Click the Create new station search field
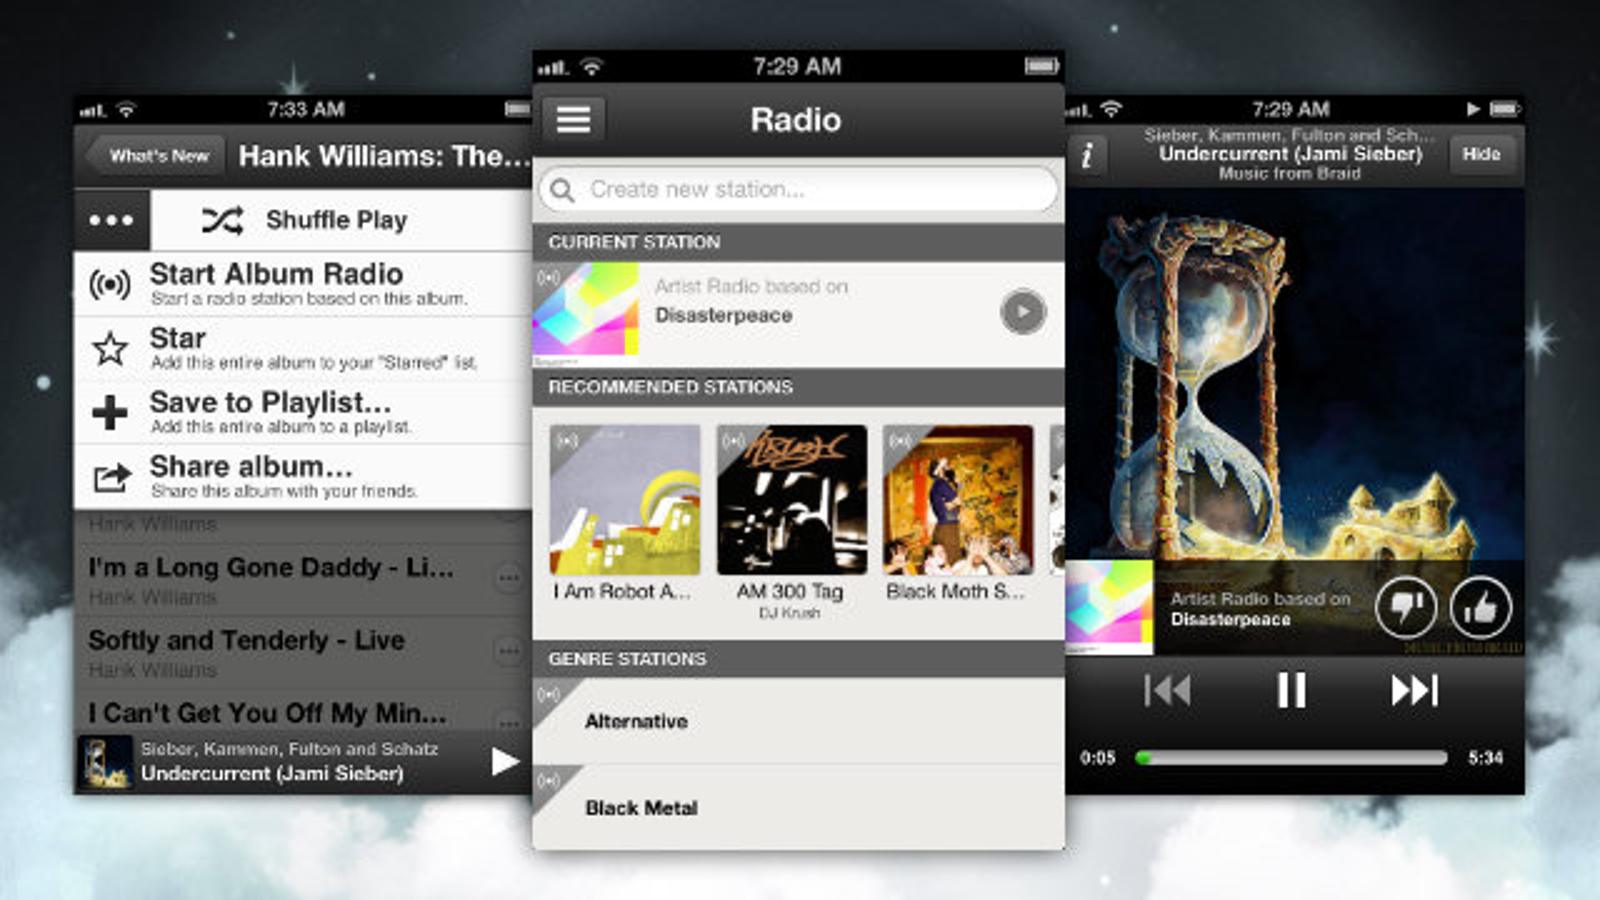1600x900 pixels. pos(798,189)
